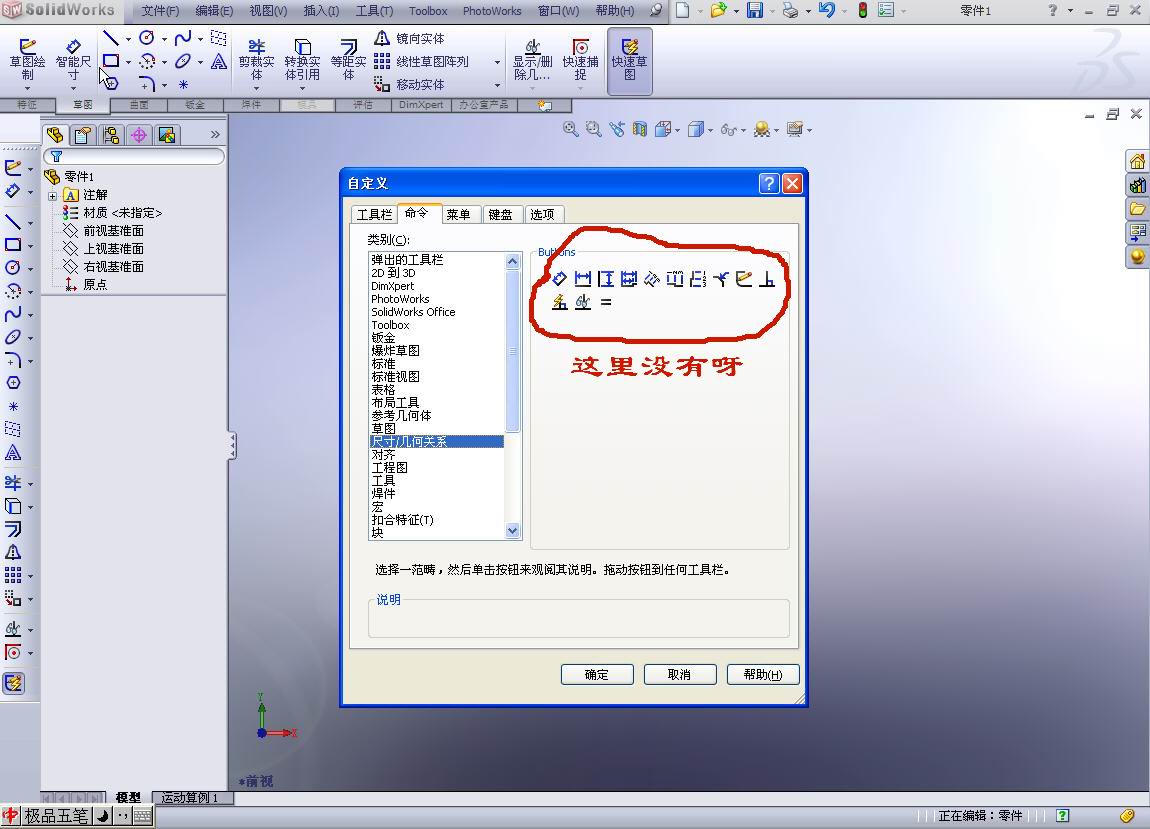
Task: Open 草图绘制 dropdown arrow in ribbon
Action: click(27, 88)
